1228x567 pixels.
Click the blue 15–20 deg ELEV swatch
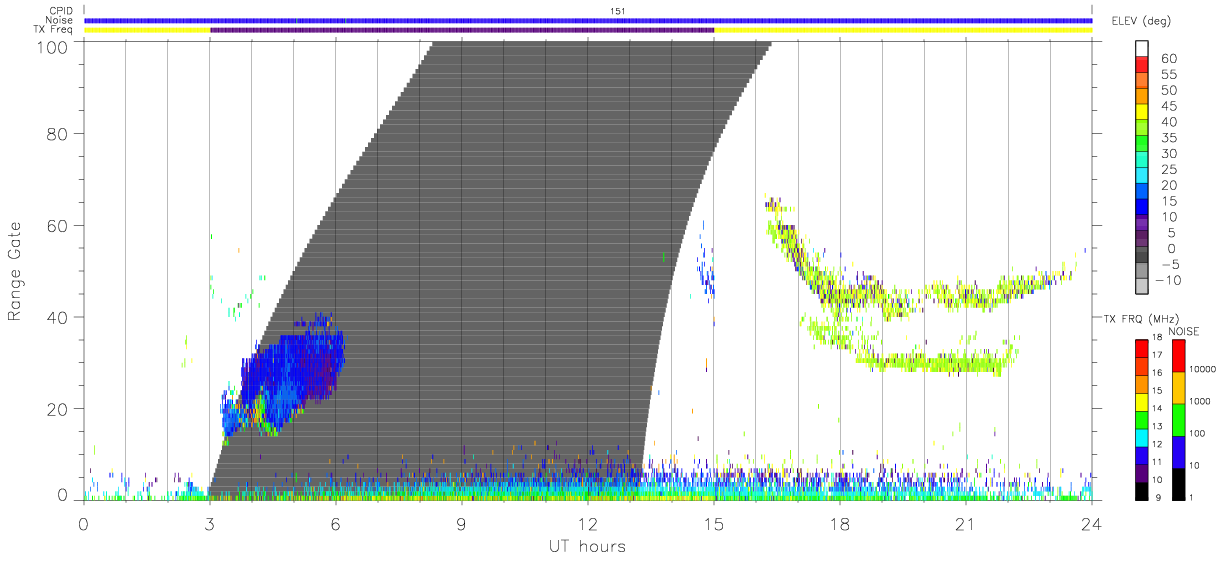(1143, 192)
